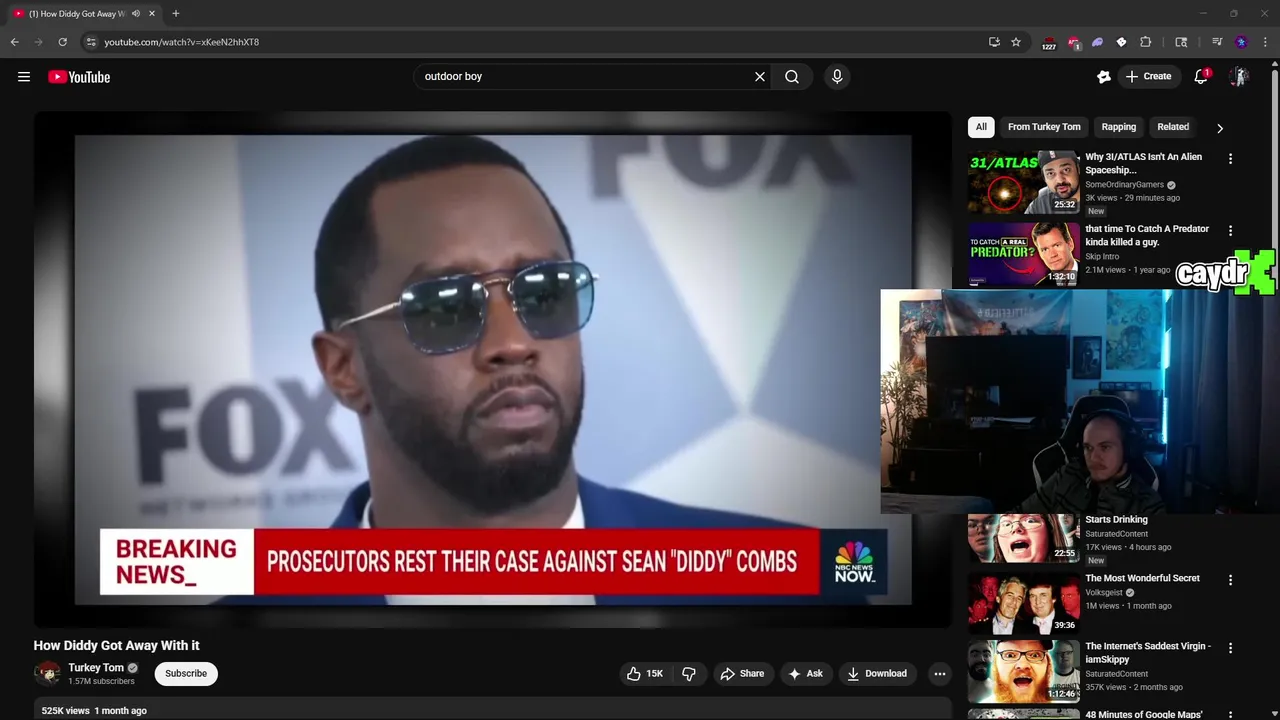This screenshot has height=720, width=1280.
Task: Open options for 3I/ATLAS video
Action: tap(1230, 159)
